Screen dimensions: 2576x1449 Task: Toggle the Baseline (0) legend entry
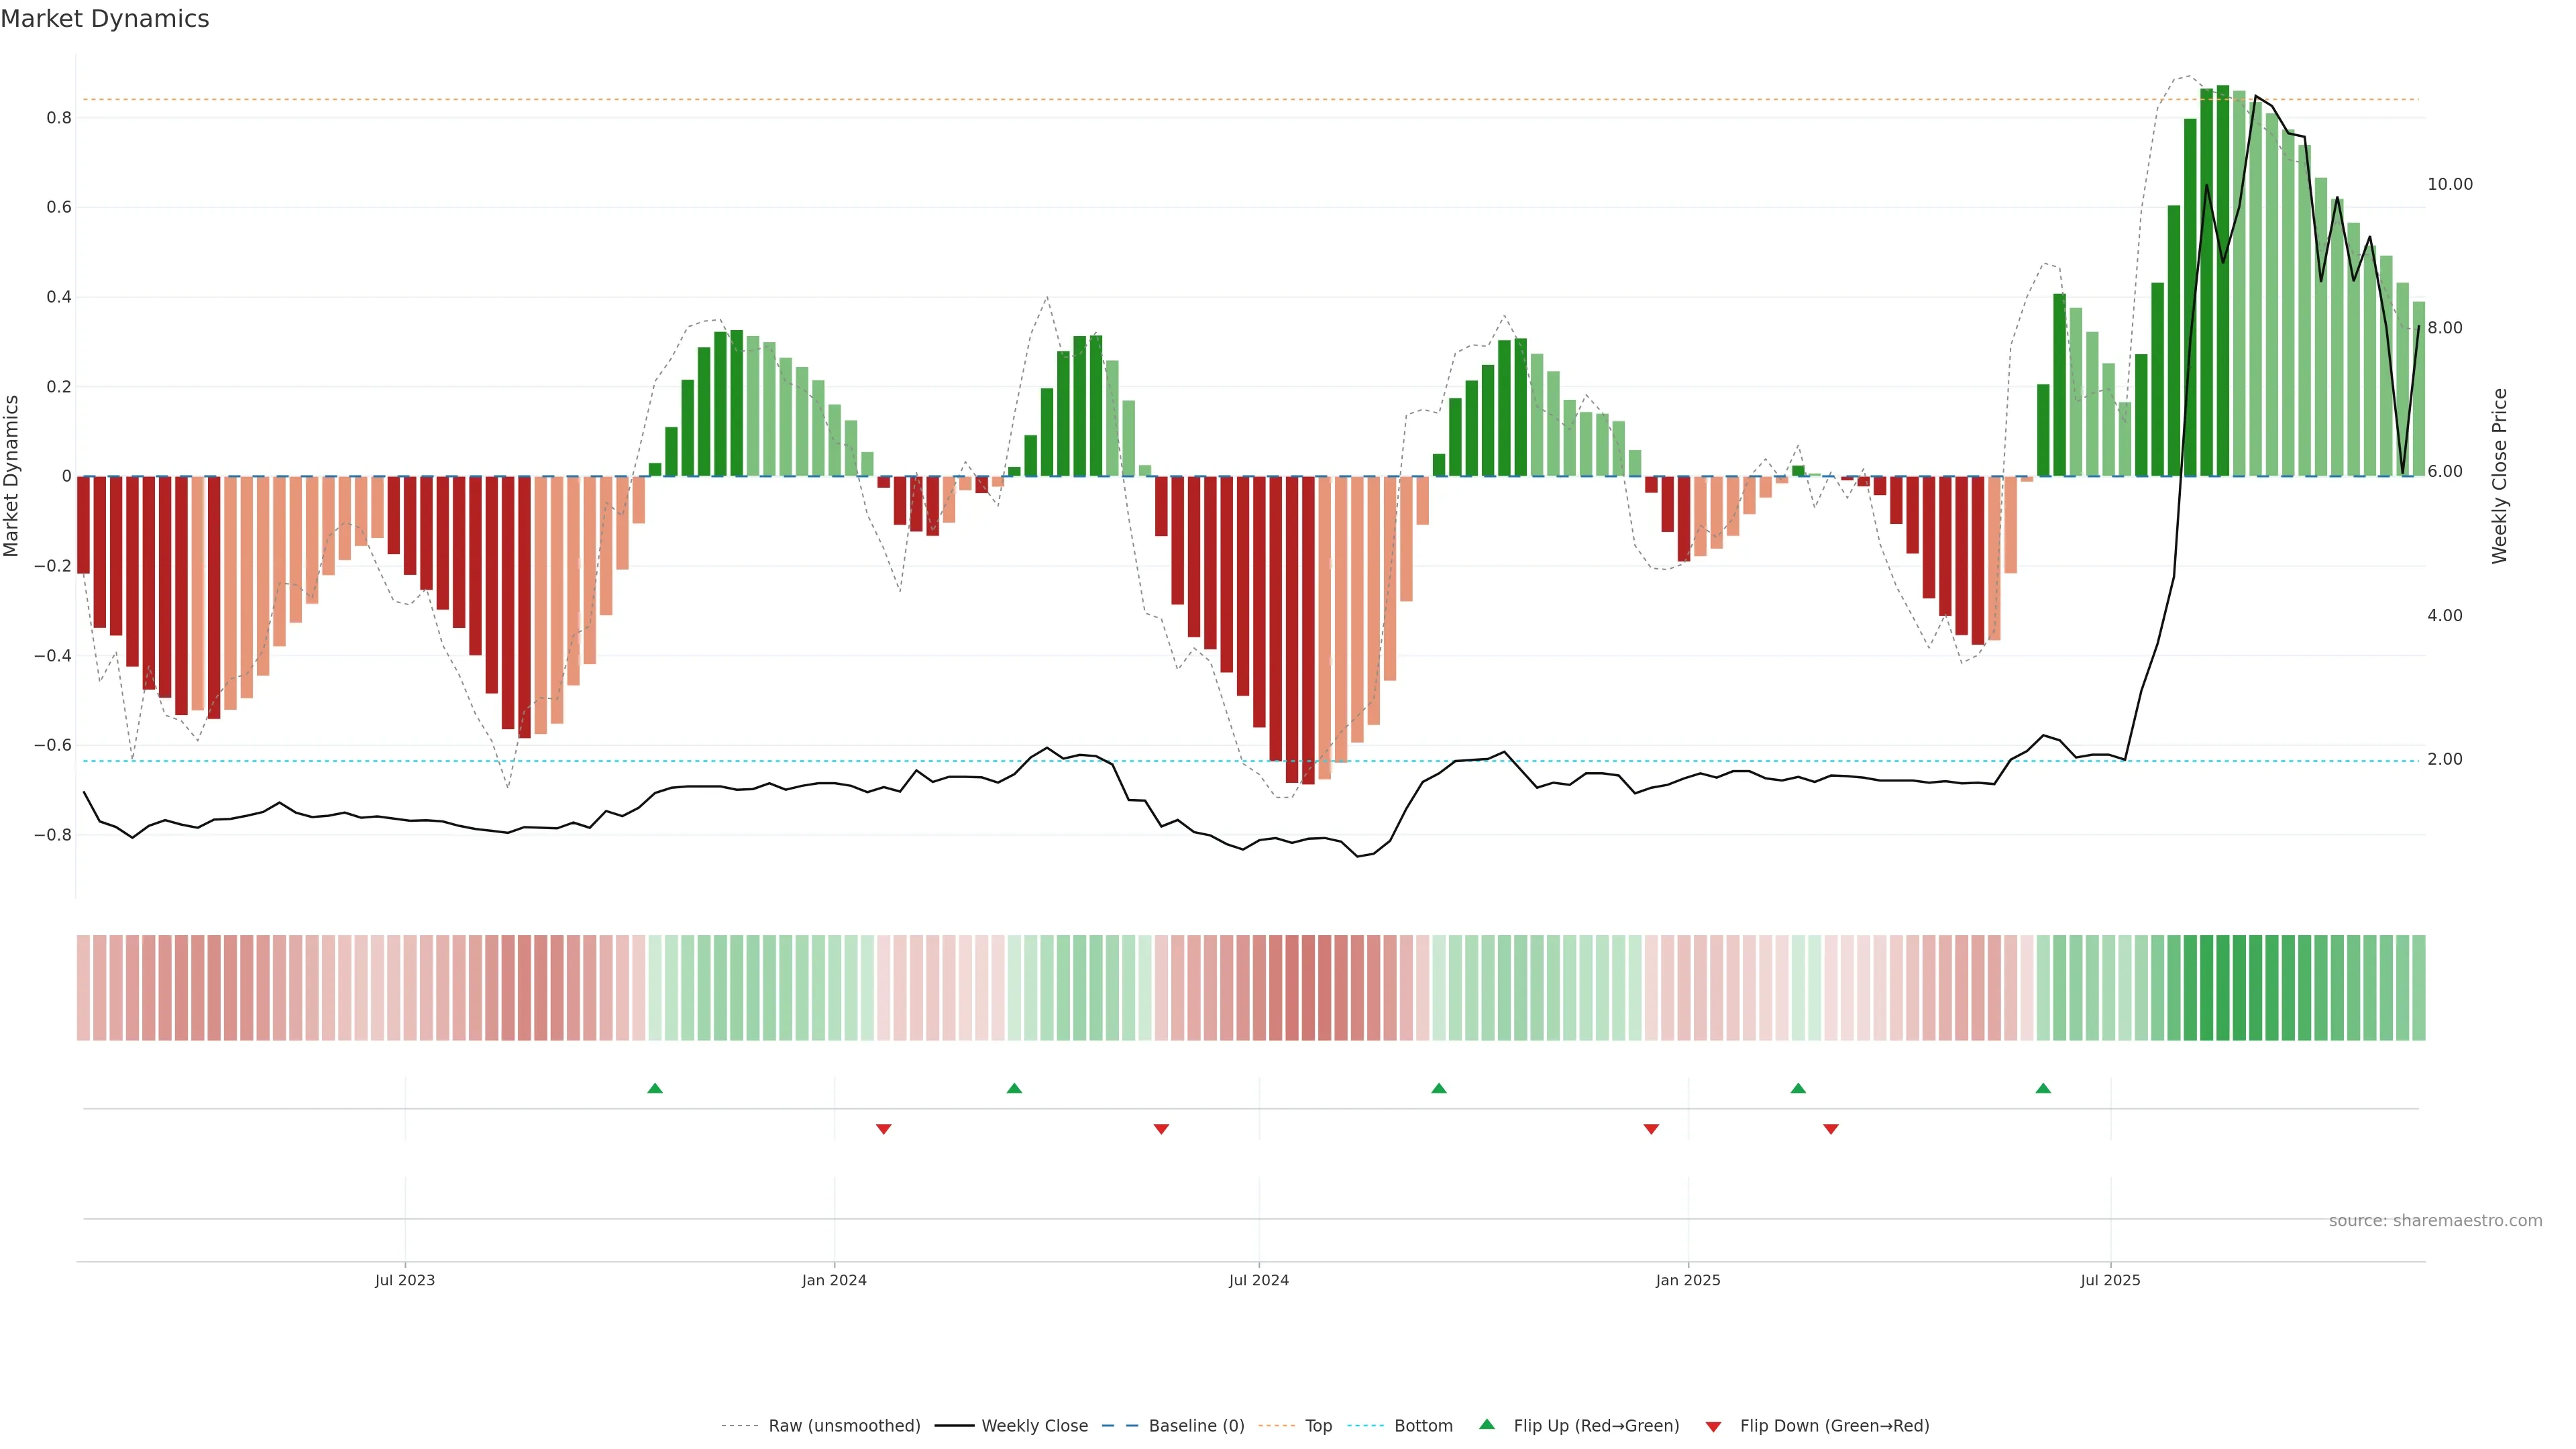pos(1196,1426)
